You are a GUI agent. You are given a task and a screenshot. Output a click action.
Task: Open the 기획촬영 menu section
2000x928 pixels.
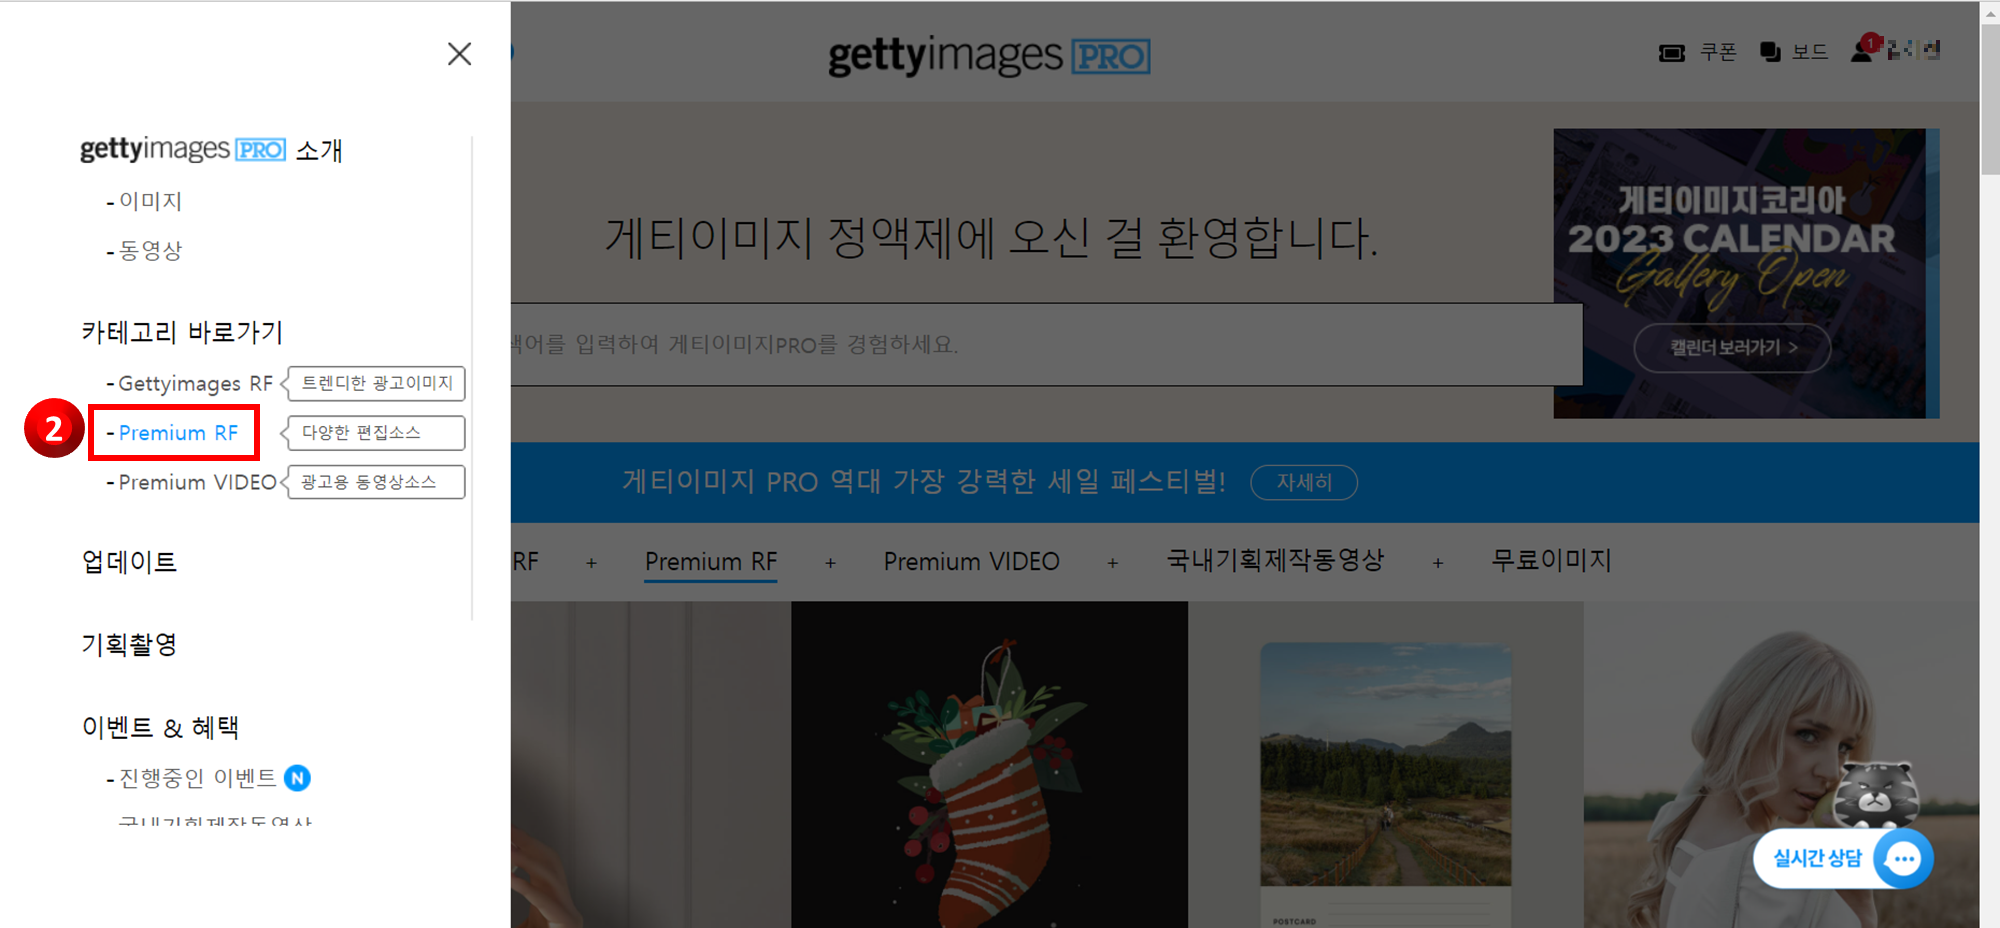[x=129, y=644]
